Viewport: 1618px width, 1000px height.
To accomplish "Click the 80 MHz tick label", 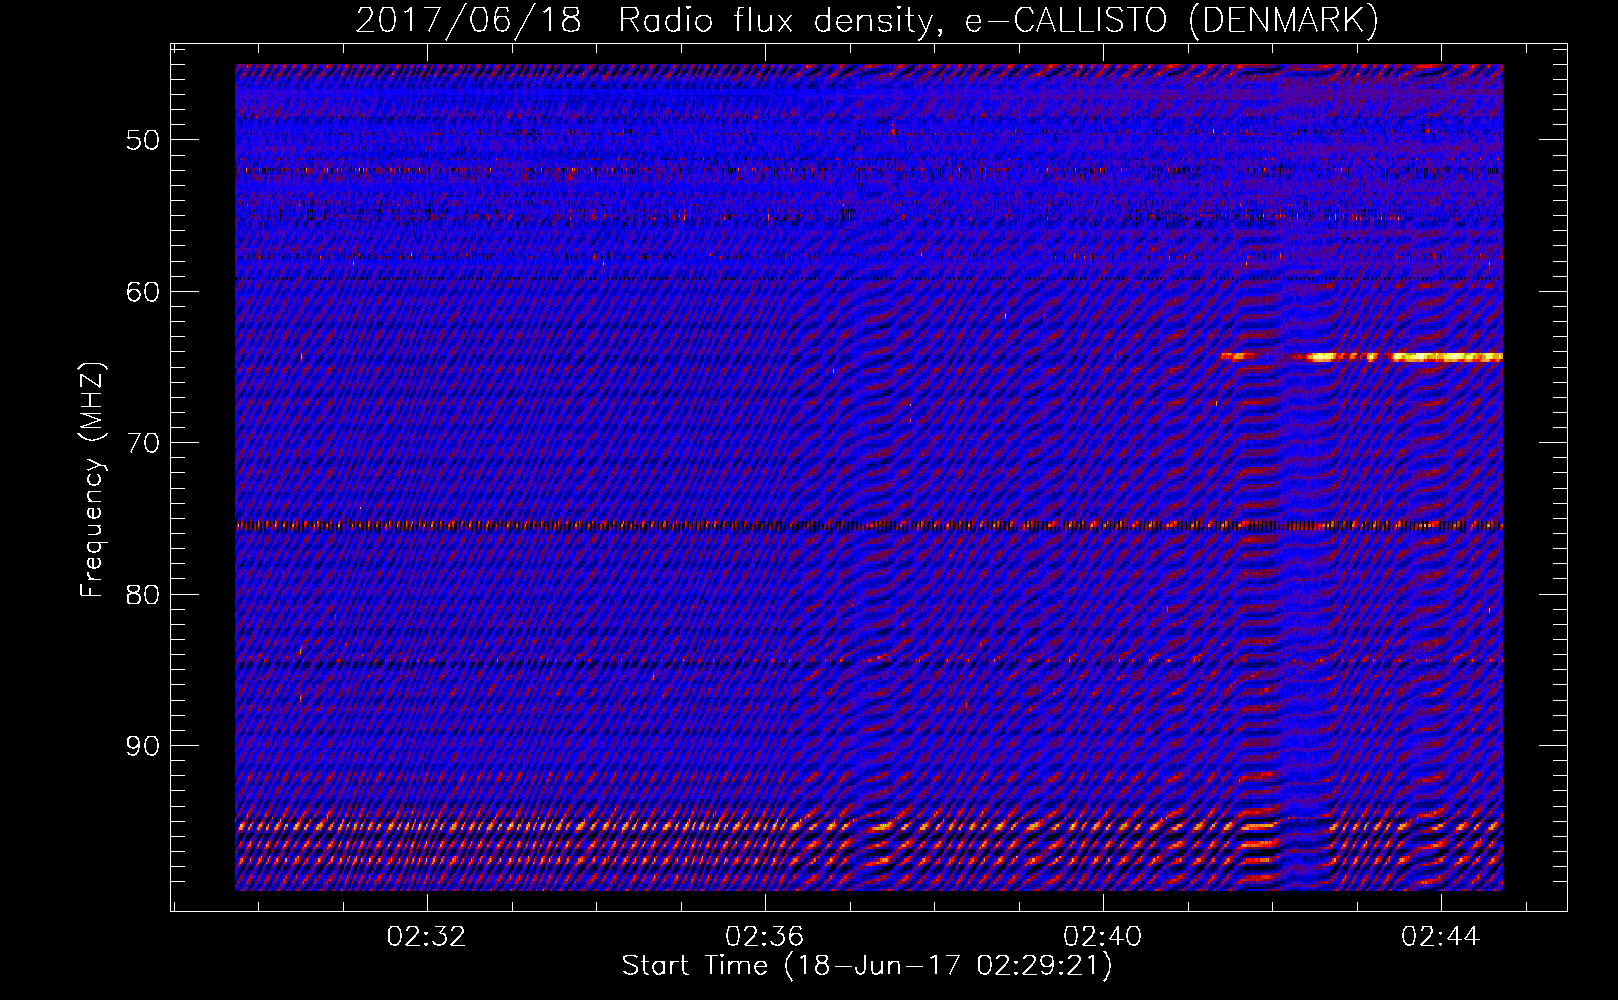I will click(x=143, y=595).
